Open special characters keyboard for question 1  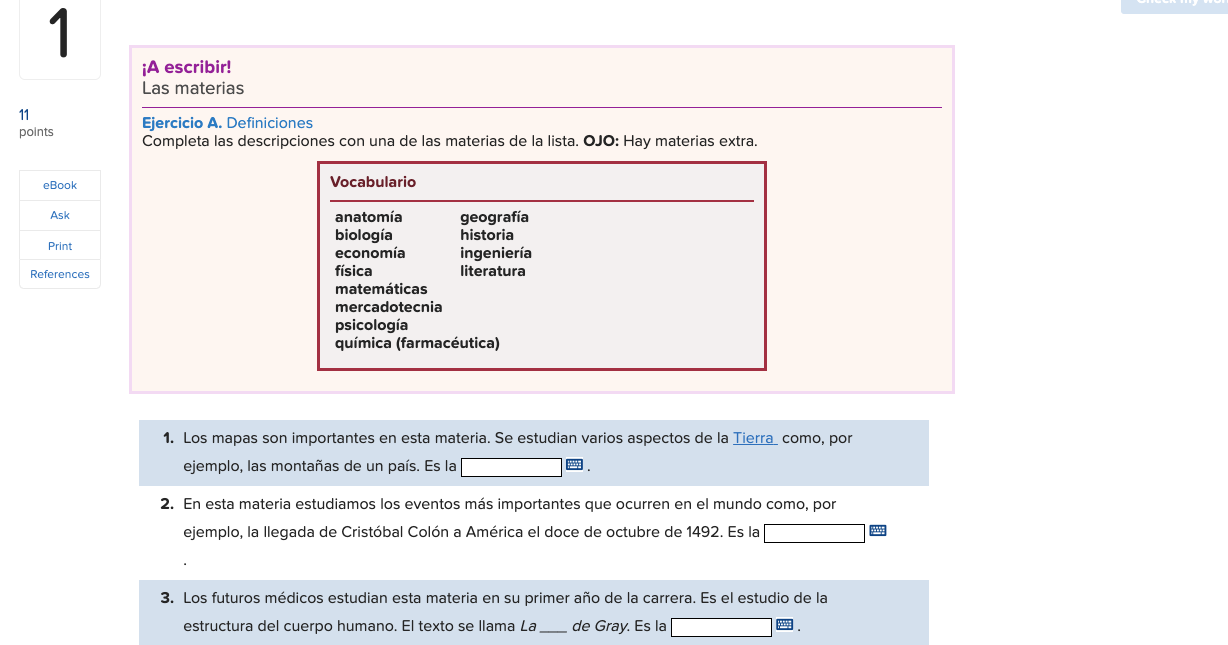pyautogui.click(x=575, y=466)
